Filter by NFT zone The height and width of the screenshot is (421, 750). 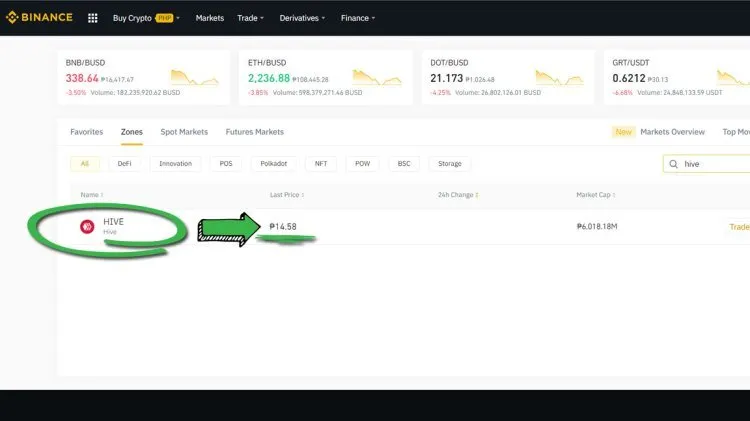pyautogui.click(x=321, y=164)
